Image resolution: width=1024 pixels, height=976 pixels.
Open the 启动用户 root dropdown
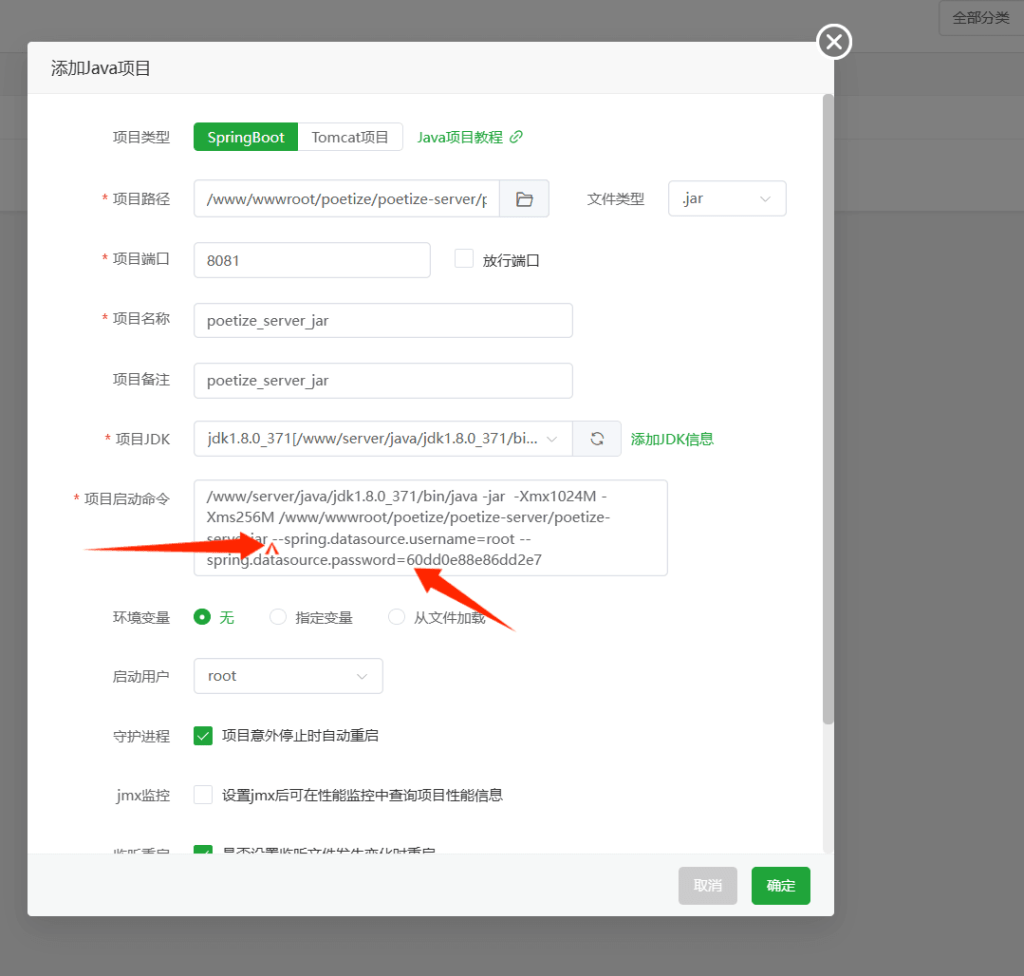(288, 676)
